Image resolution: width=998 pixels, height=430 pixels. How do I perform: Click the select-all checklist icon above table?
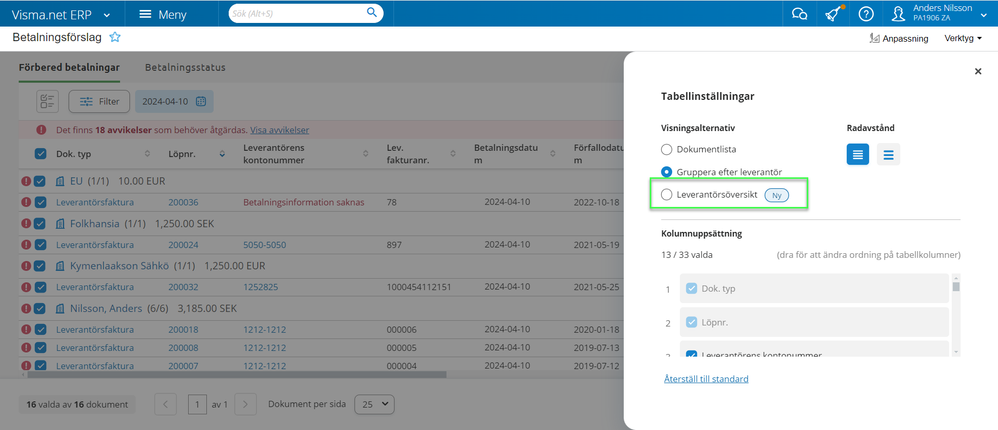tap(47, 101)
